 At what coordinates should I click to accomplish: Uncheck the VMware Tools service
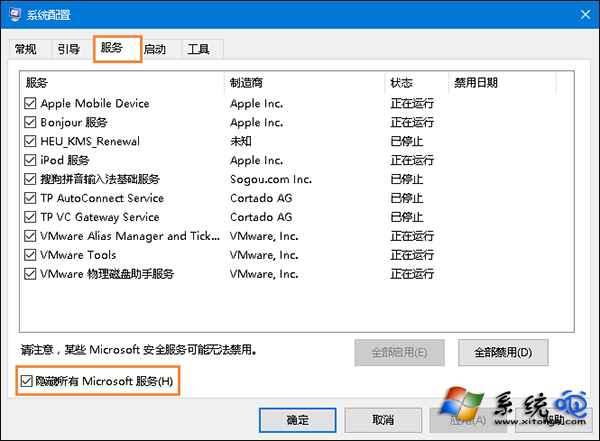[x=30, y=255]
